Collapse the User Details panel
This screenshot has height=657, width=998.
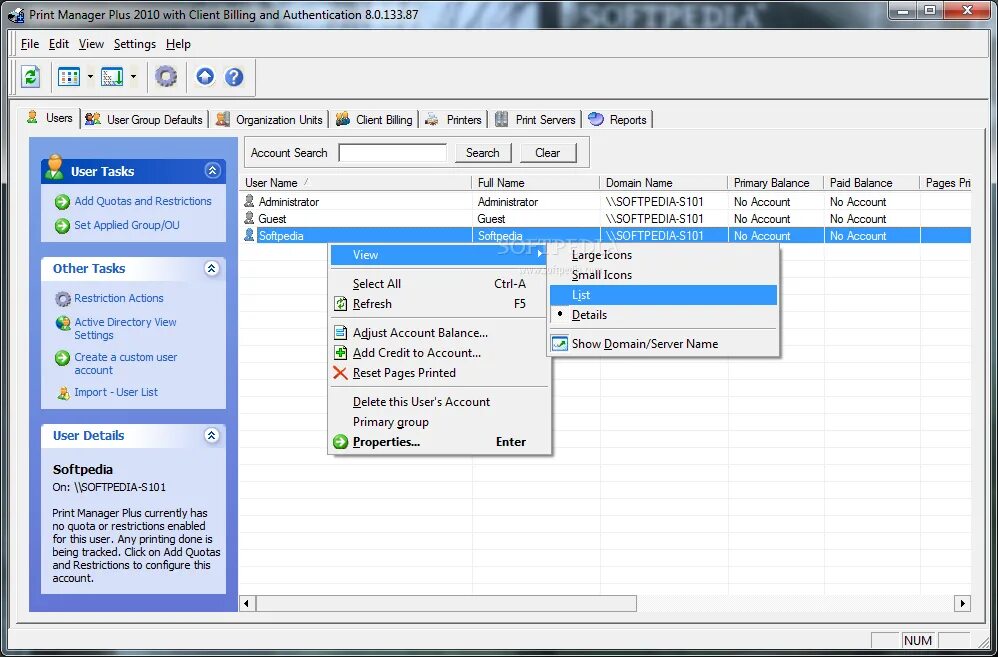[212, 435]
